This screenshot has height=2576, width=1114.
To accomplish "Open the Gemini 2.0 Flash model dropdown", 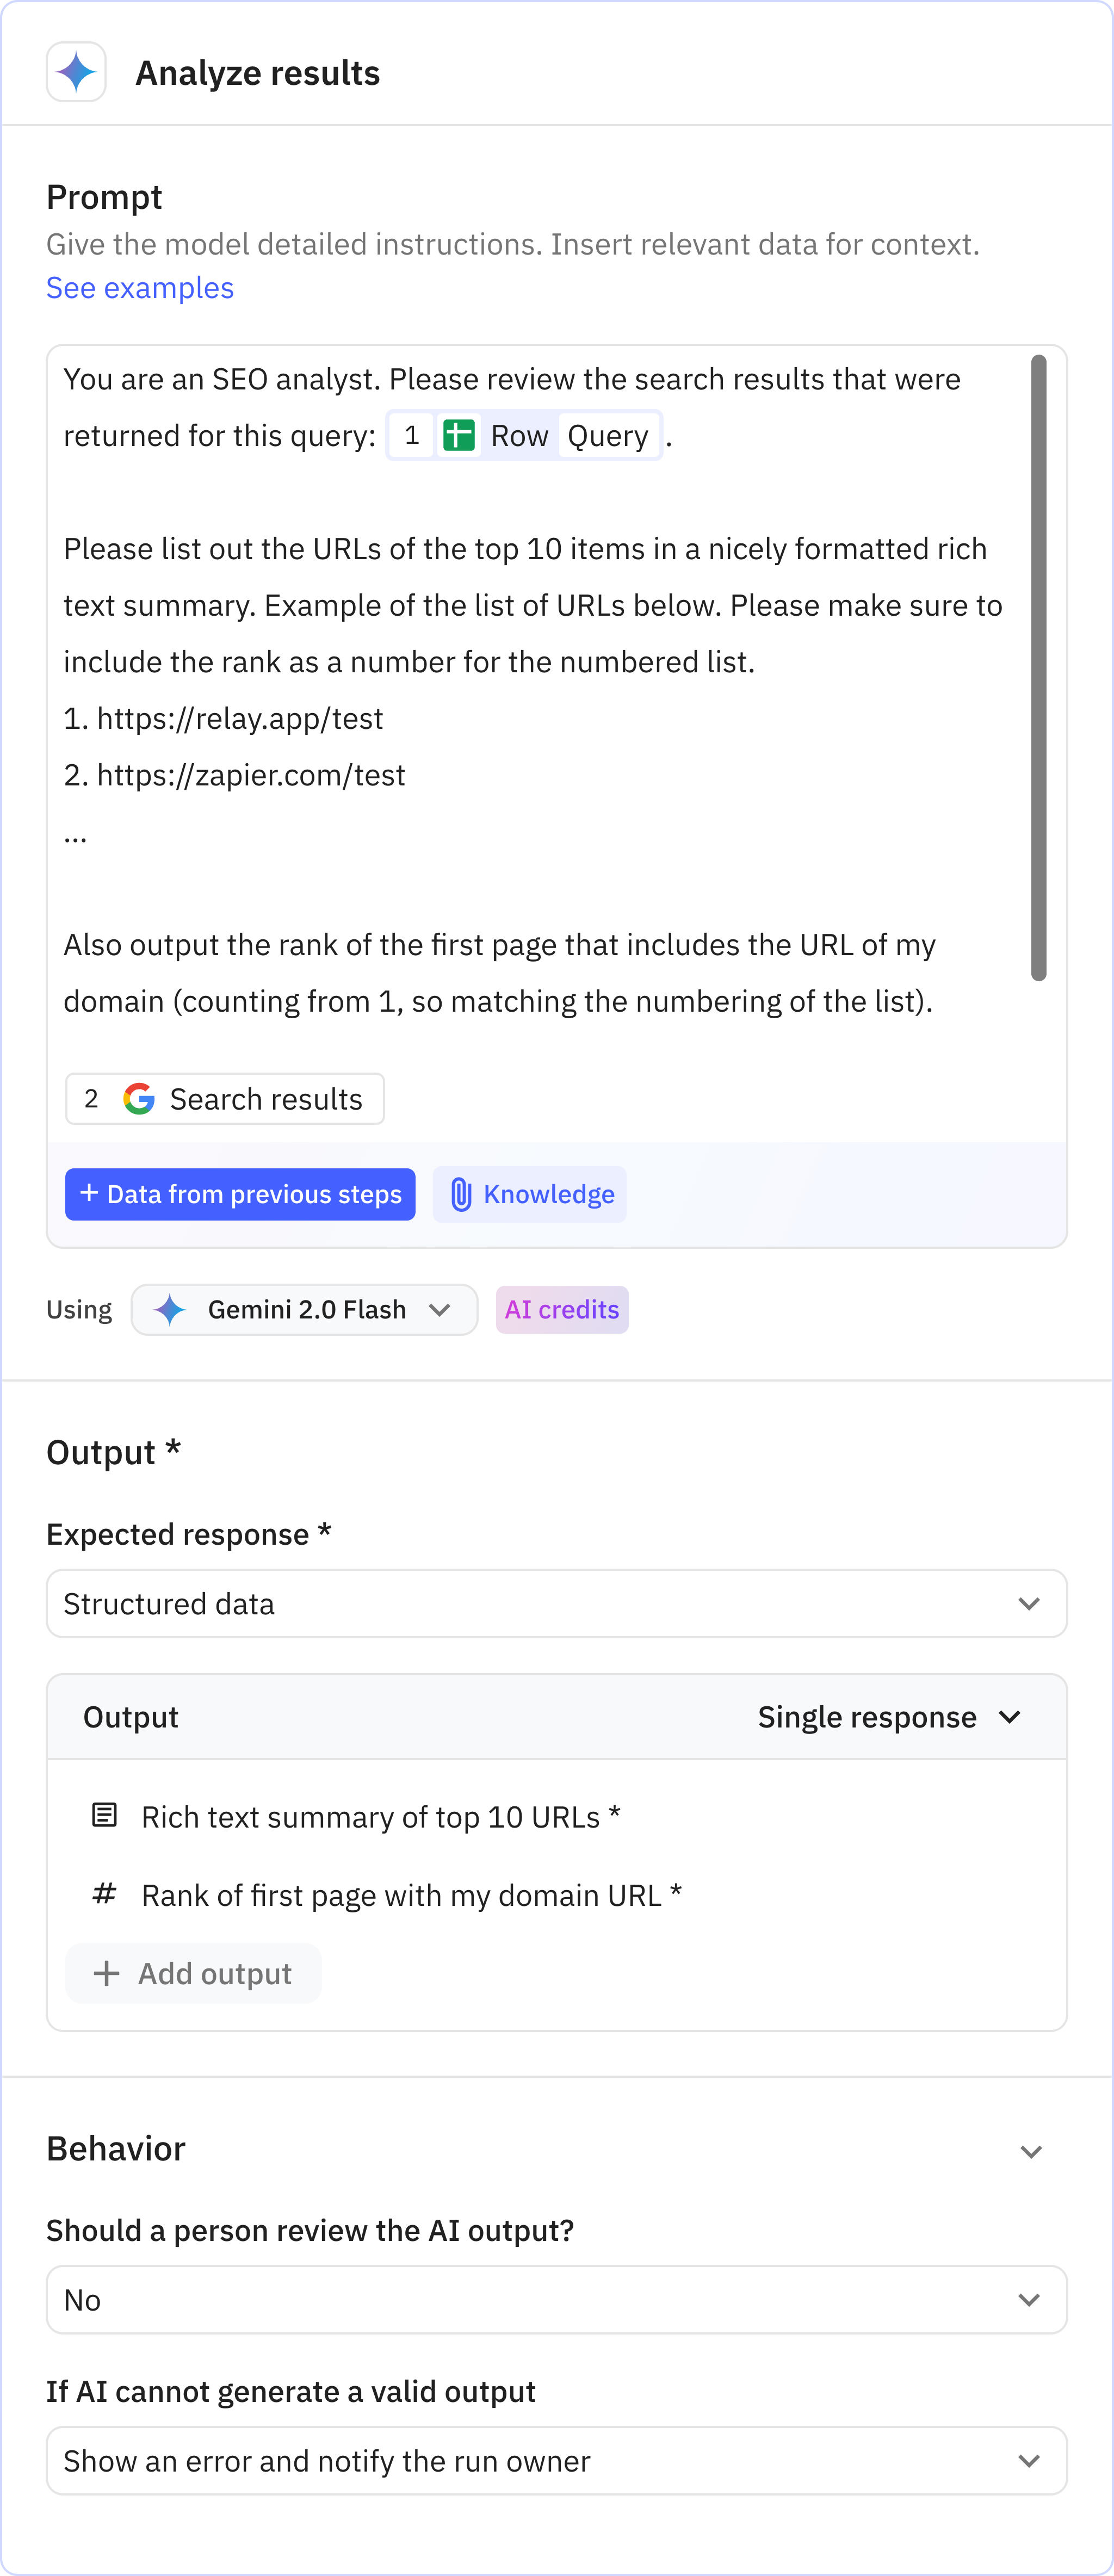I will [304, 1309].
